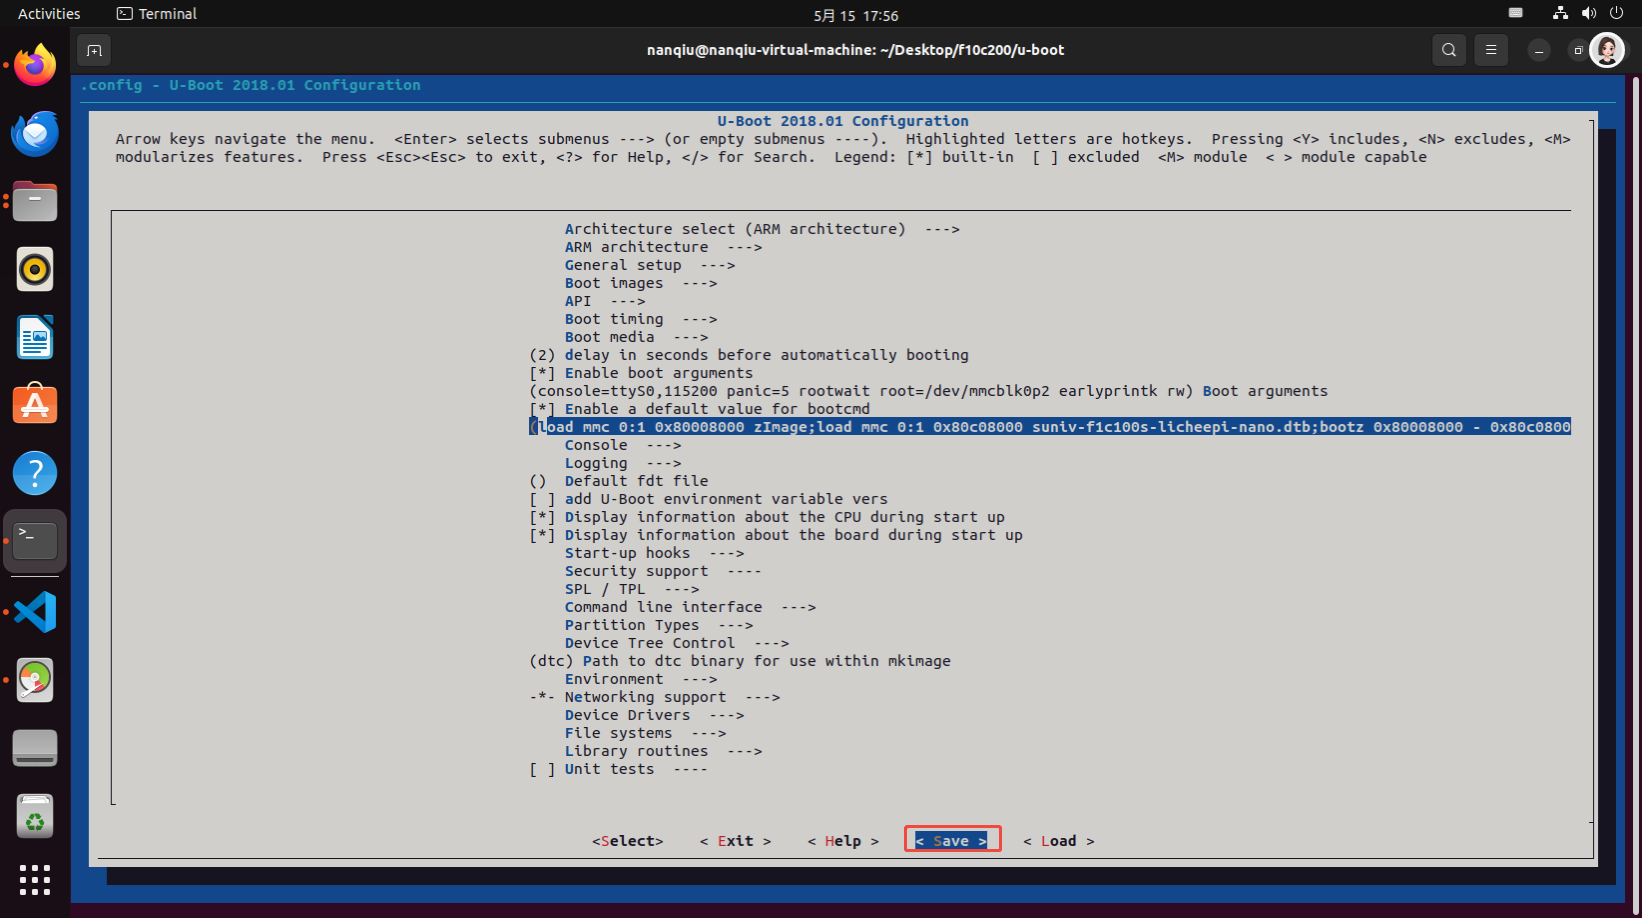The height and width of the screenshot is (918, 1642).
Task: Show Applications grid in the dock
Action: pos(35,880)
